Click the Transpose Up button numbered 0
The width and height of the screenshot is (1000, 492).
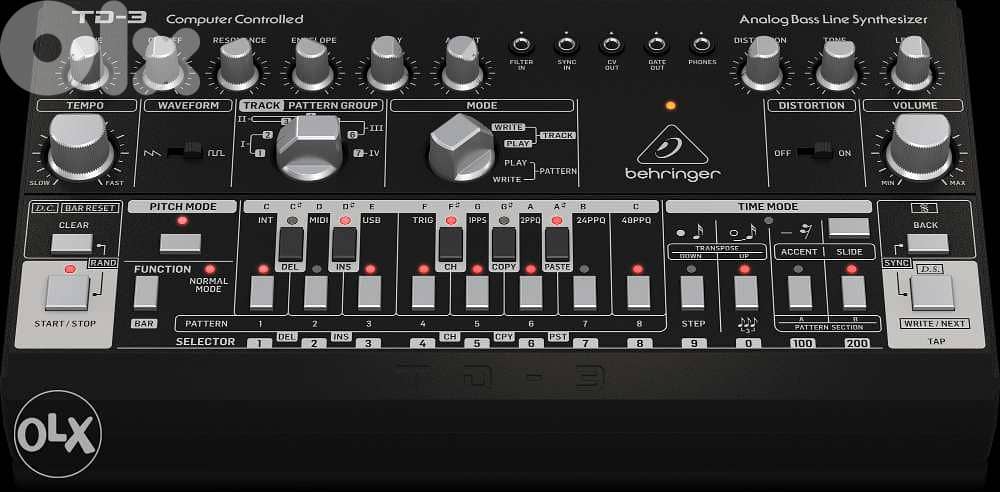point(746,293)
